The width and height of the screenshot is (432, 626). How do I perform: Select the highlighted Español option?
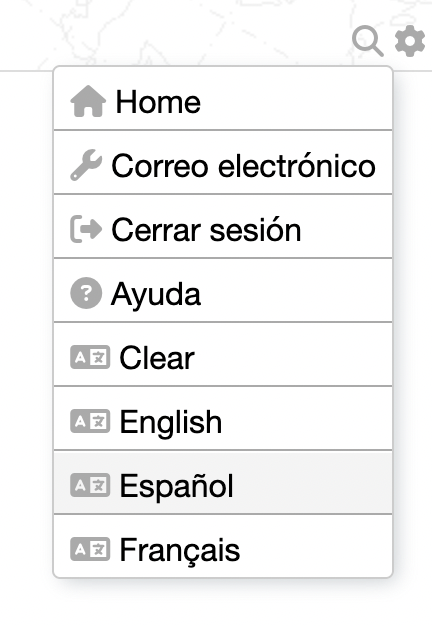point(223,482)
